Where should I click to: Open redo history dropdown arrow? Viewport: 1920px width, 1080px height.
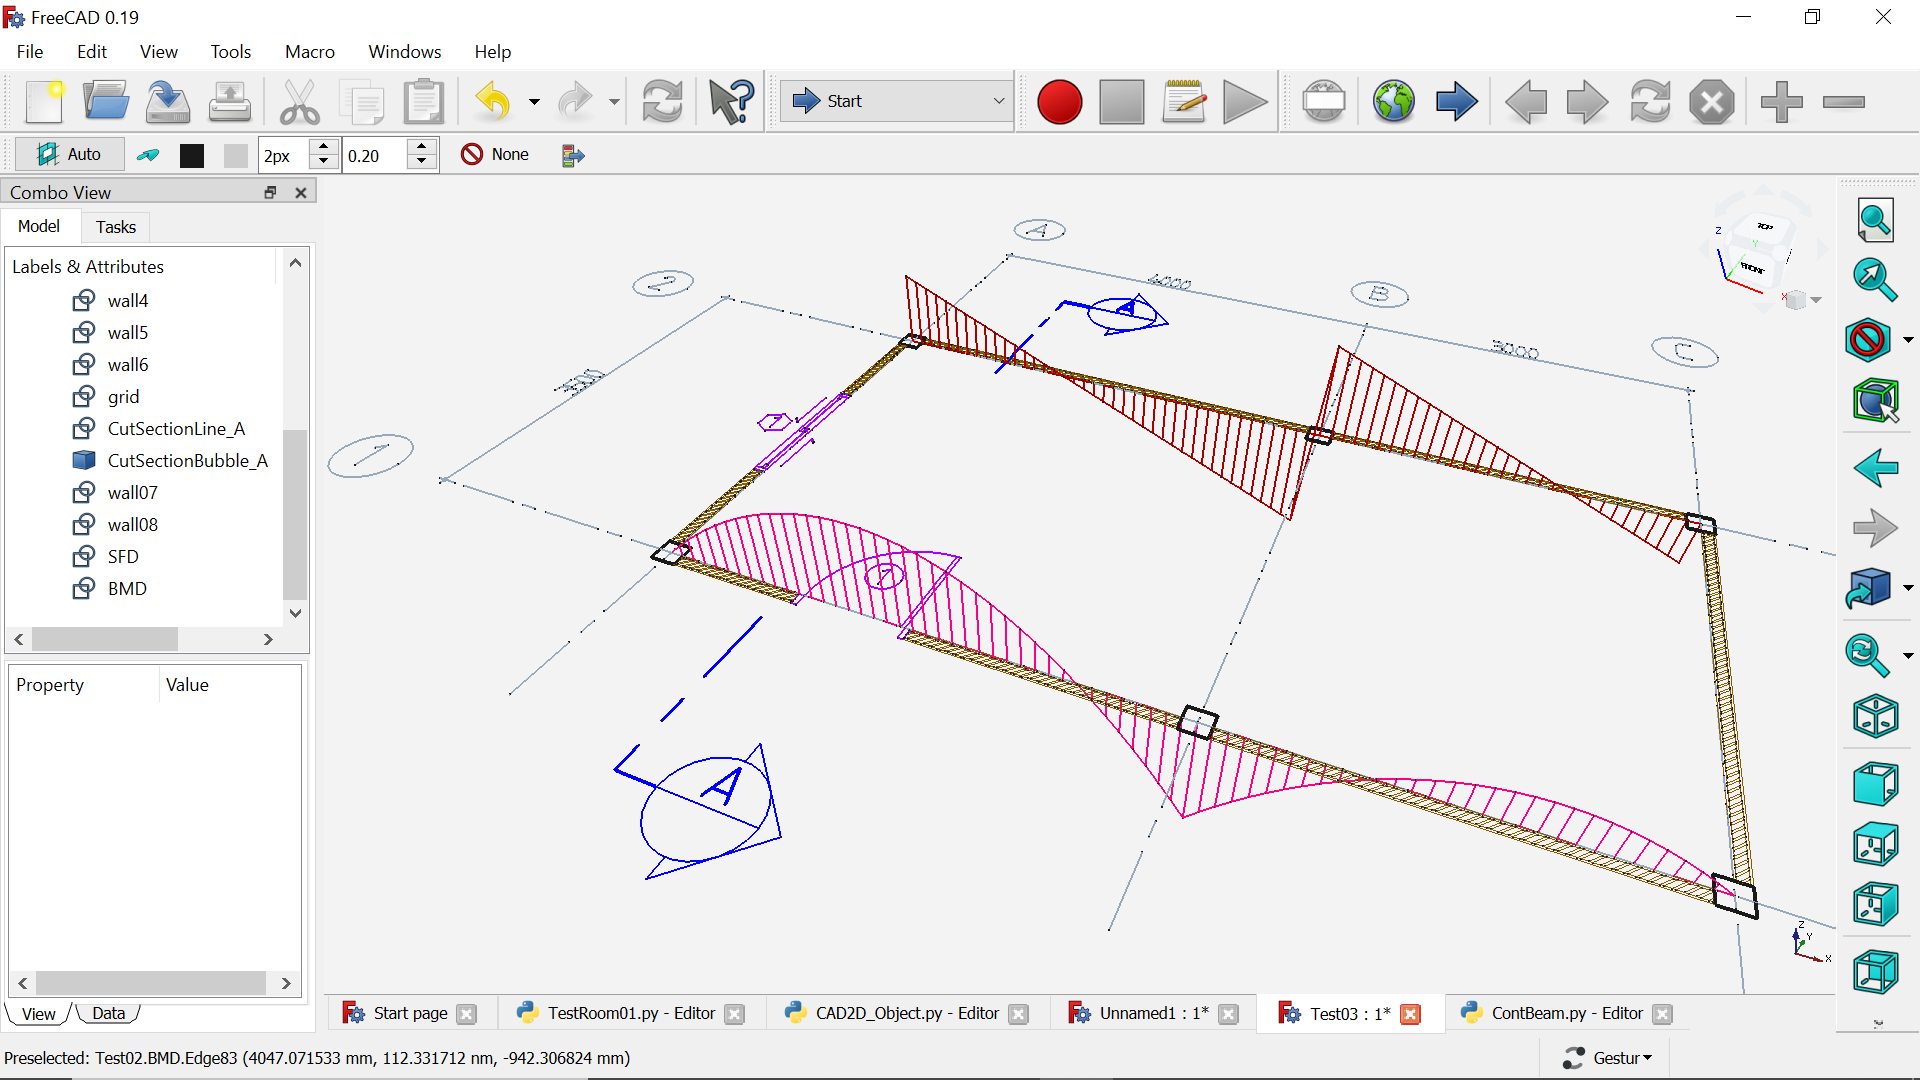pos(614,102)
